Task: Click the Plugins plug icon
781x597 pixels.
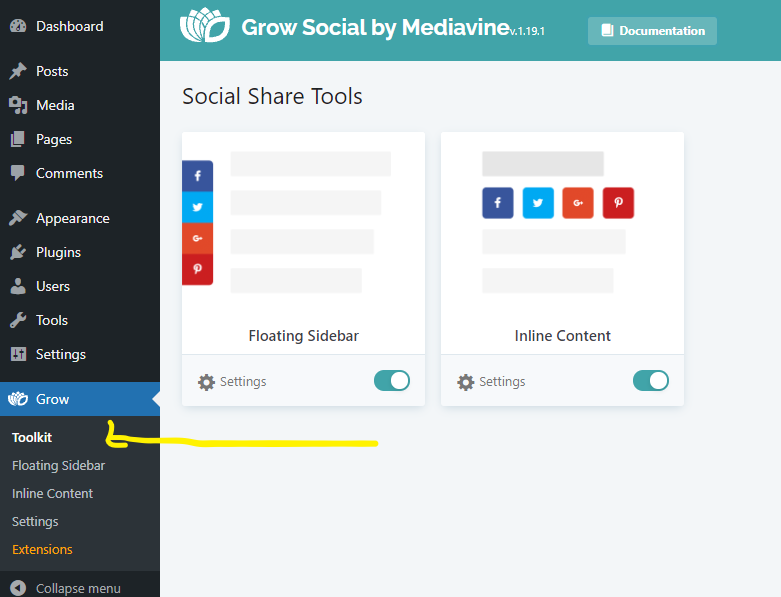Action: tap(18, 252)
